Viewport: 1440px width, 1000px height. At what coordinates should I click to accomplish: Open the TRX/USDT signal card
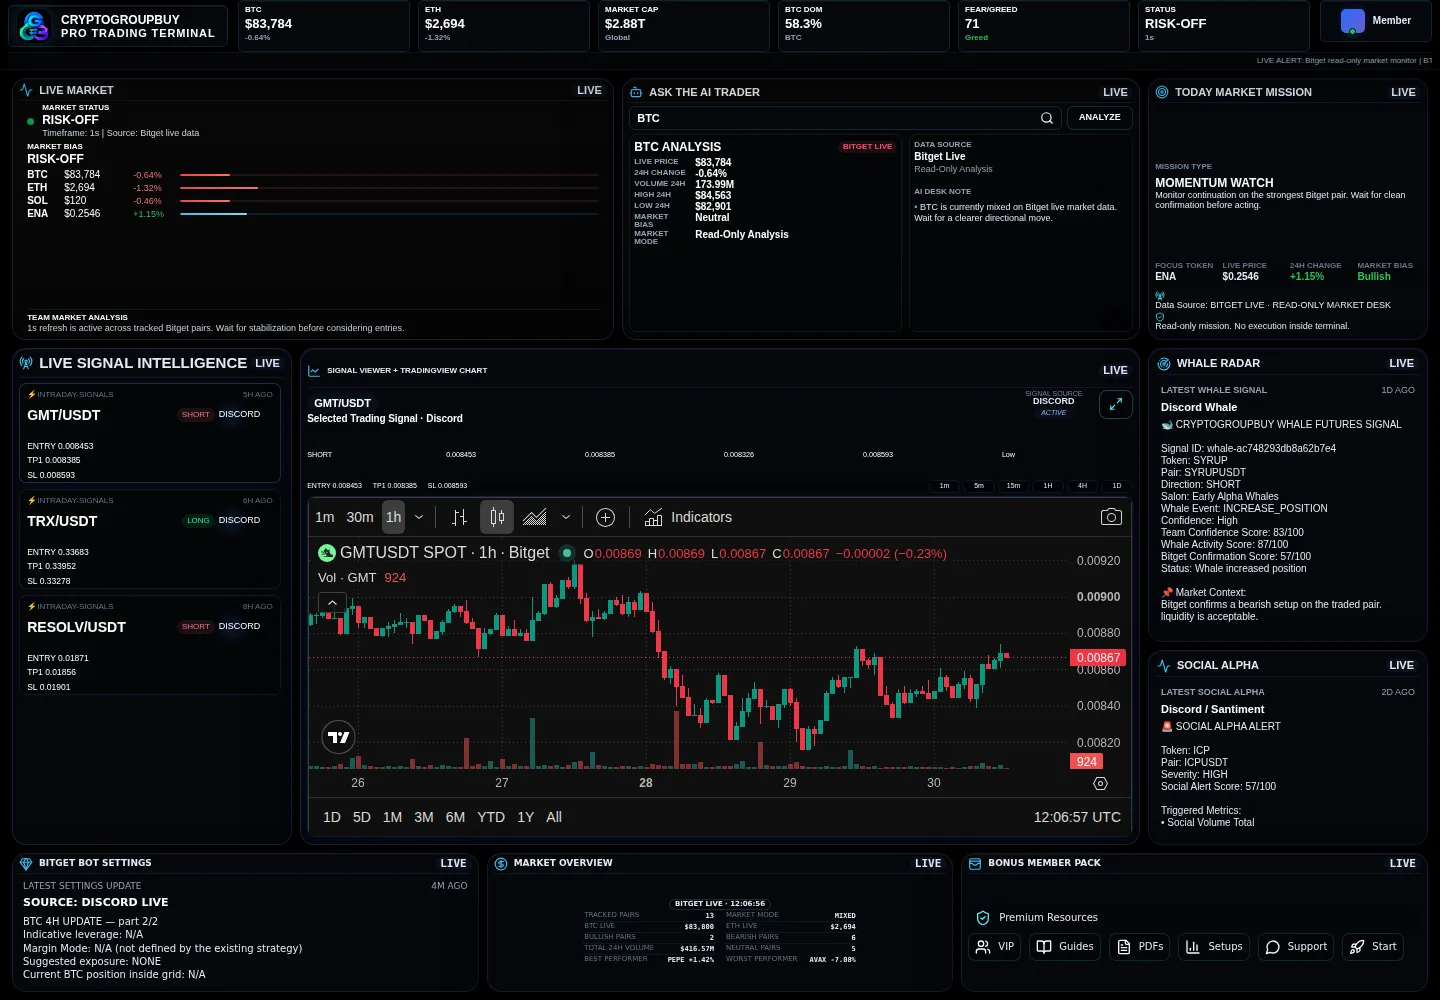tap(150, 540)
